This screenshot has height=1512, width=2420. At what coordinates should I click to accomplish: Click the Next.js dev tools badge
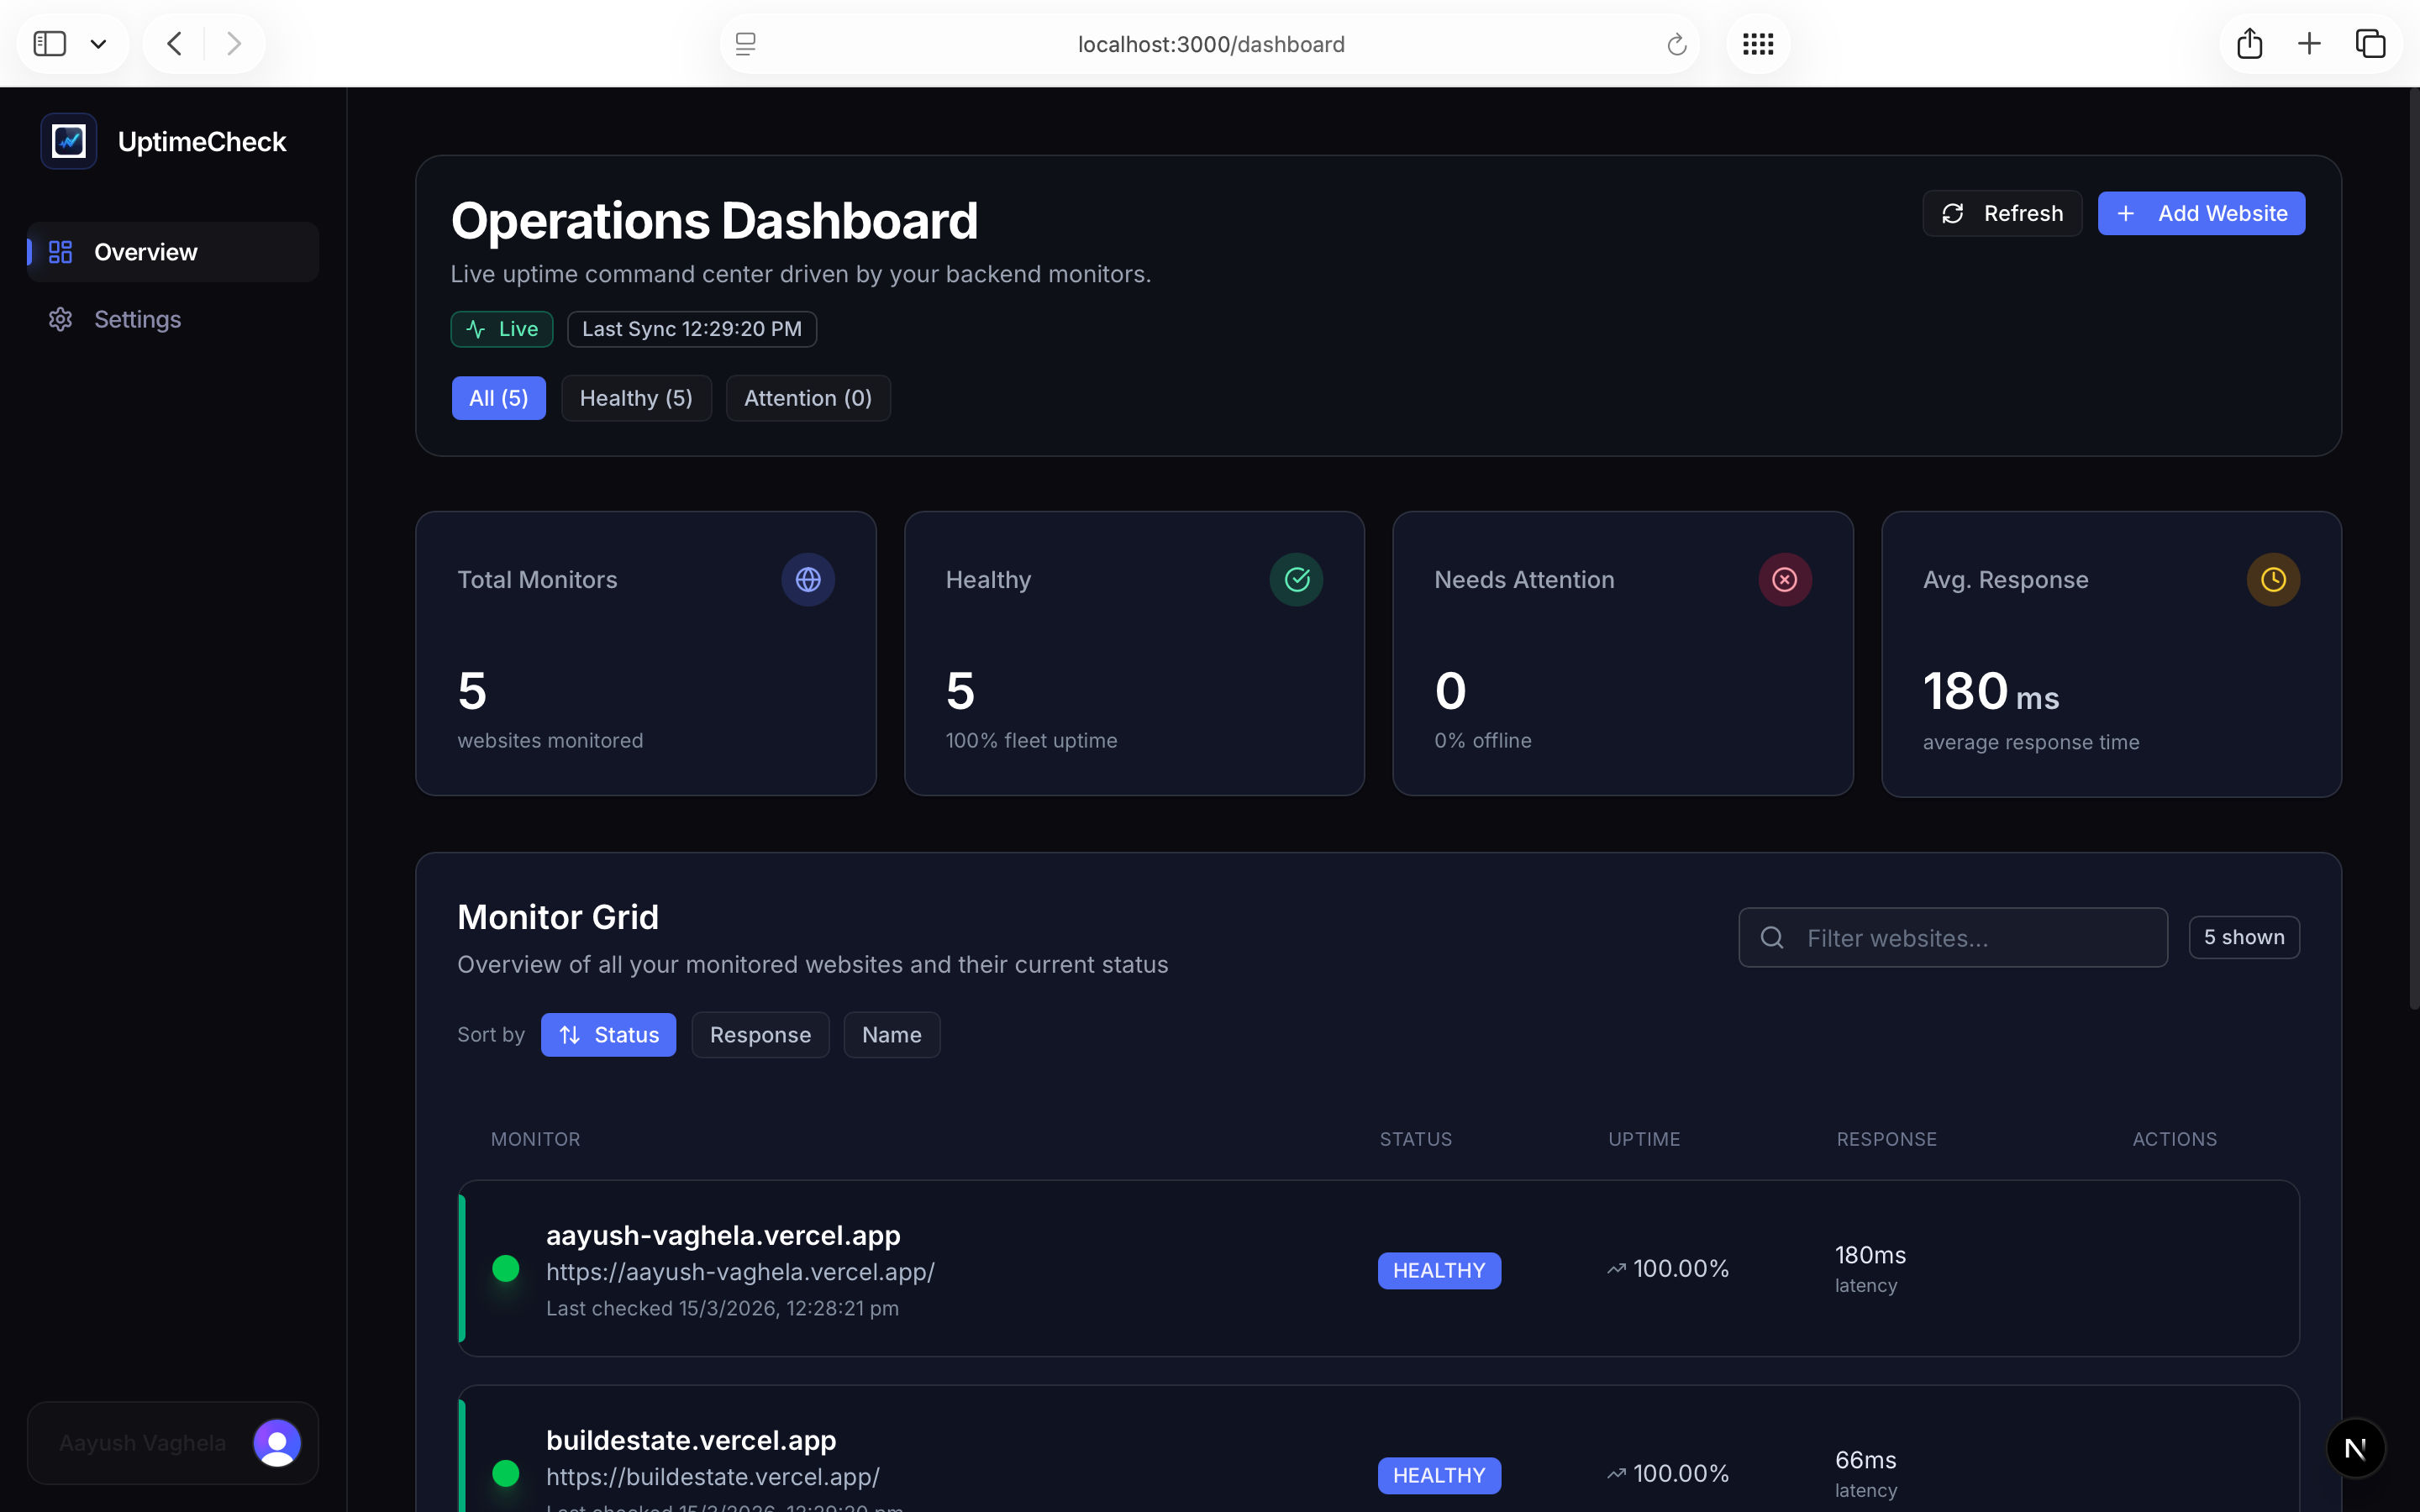coord(2355,1447)
